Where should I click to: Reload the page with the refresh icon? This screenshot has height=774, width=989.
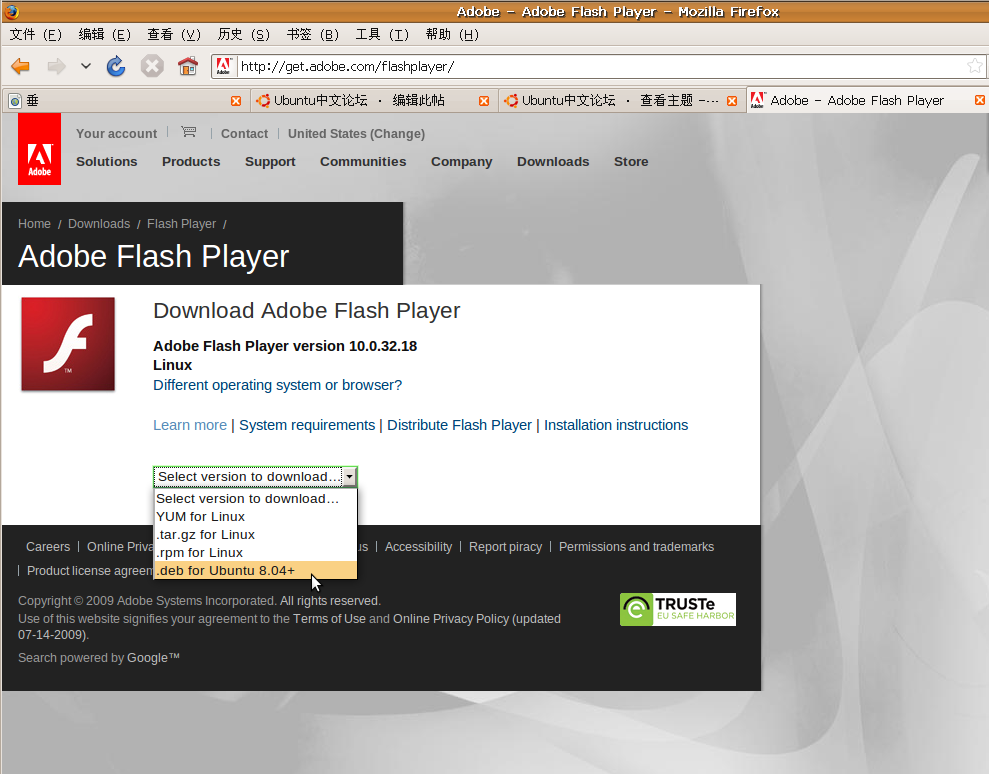116,66
